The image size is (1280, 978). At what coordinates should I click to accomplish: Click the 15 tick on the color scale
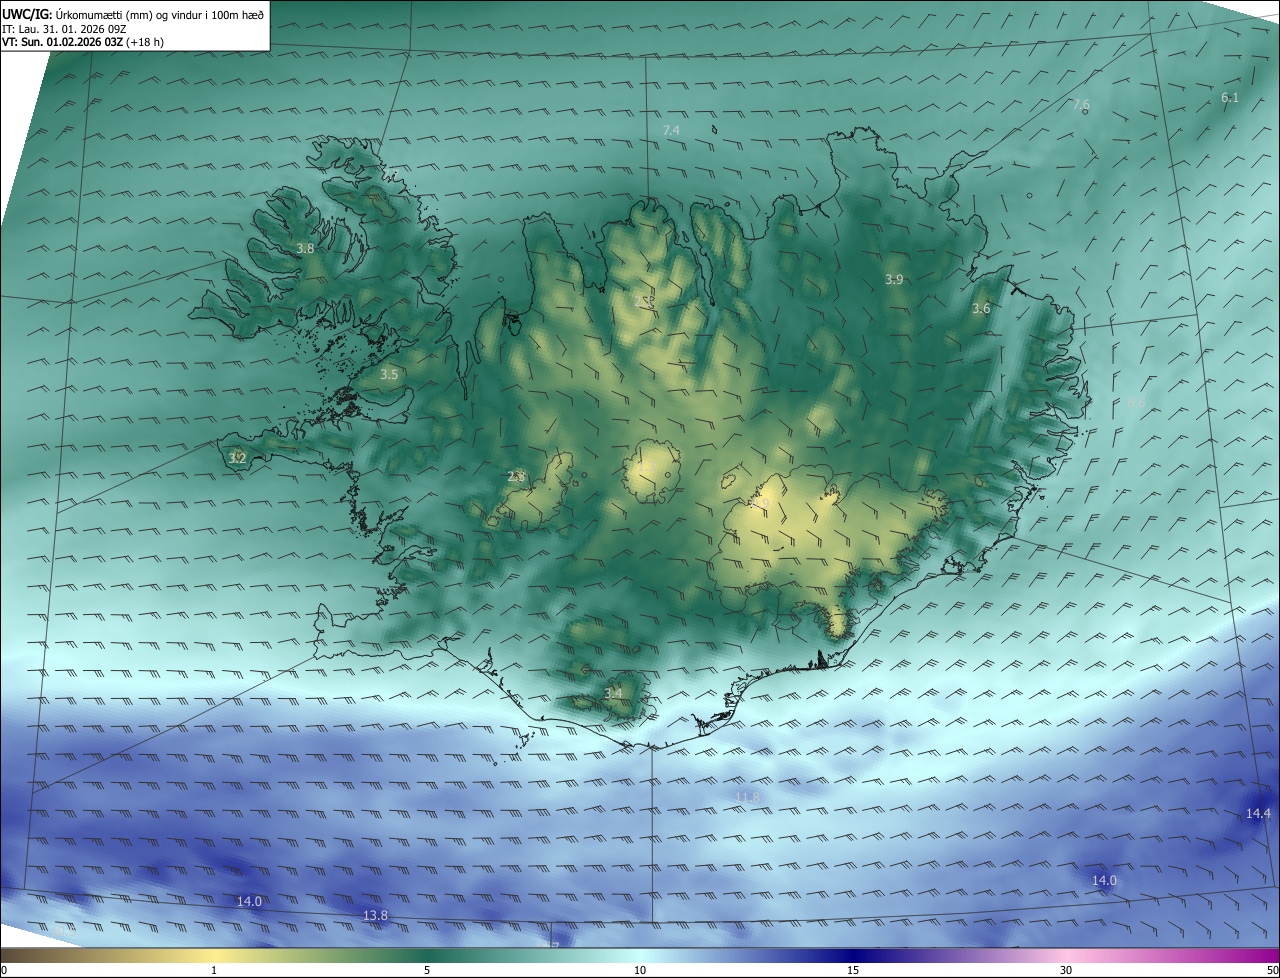point(853,971)
